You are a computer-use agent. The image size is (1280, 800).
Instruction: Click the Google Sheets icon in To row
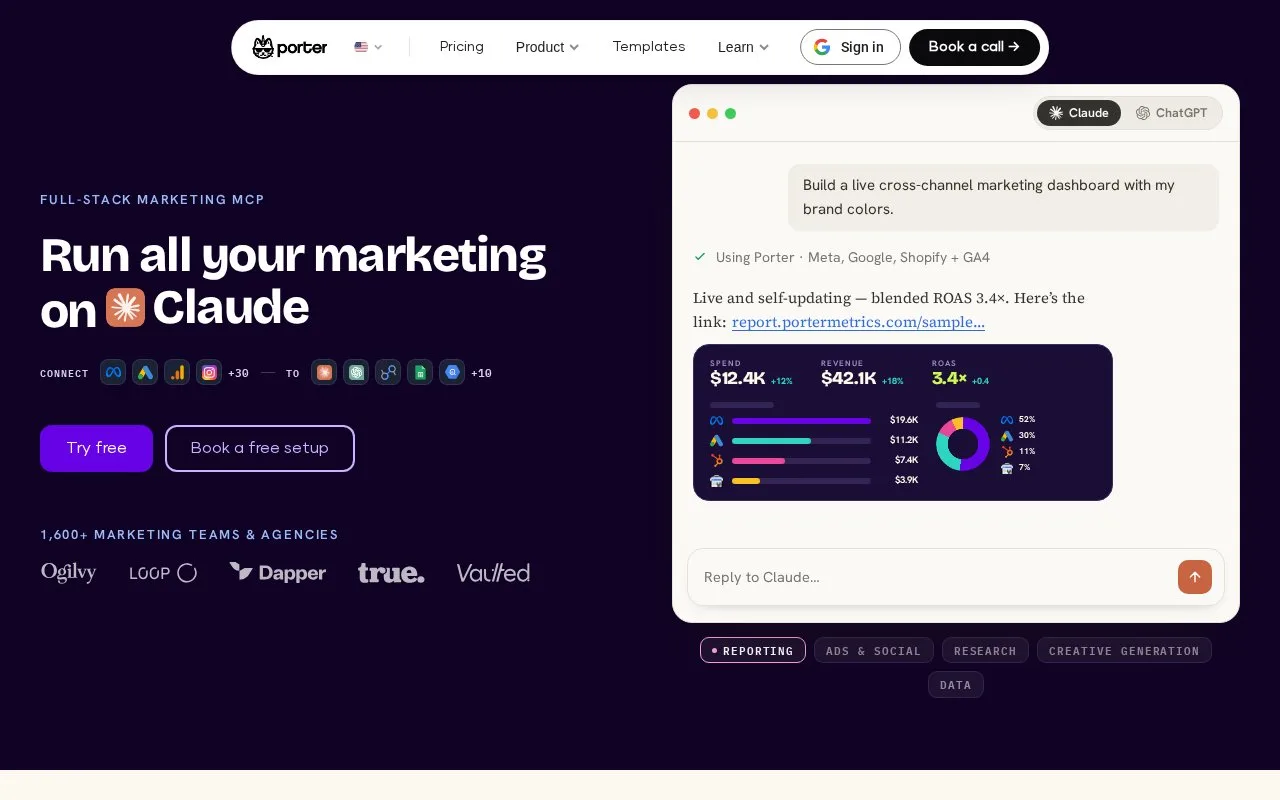(x=420, y=373)
